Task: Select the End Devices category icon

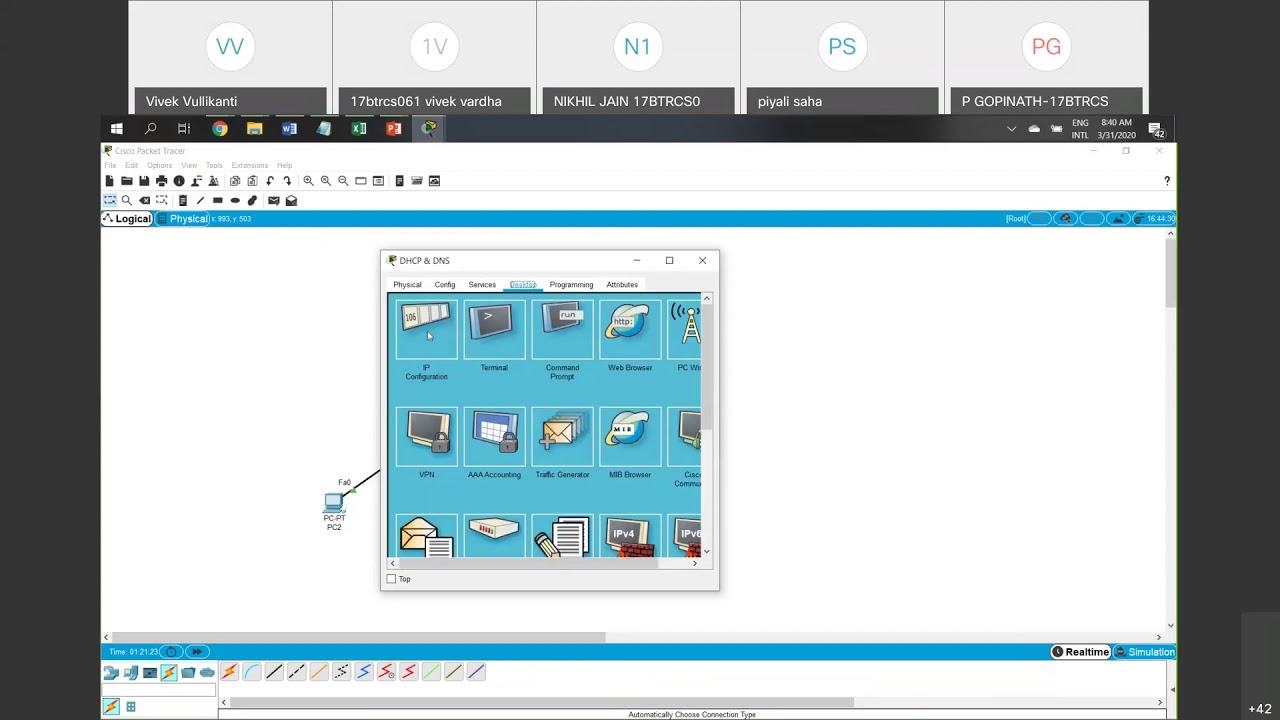Action: coord(130,672)
